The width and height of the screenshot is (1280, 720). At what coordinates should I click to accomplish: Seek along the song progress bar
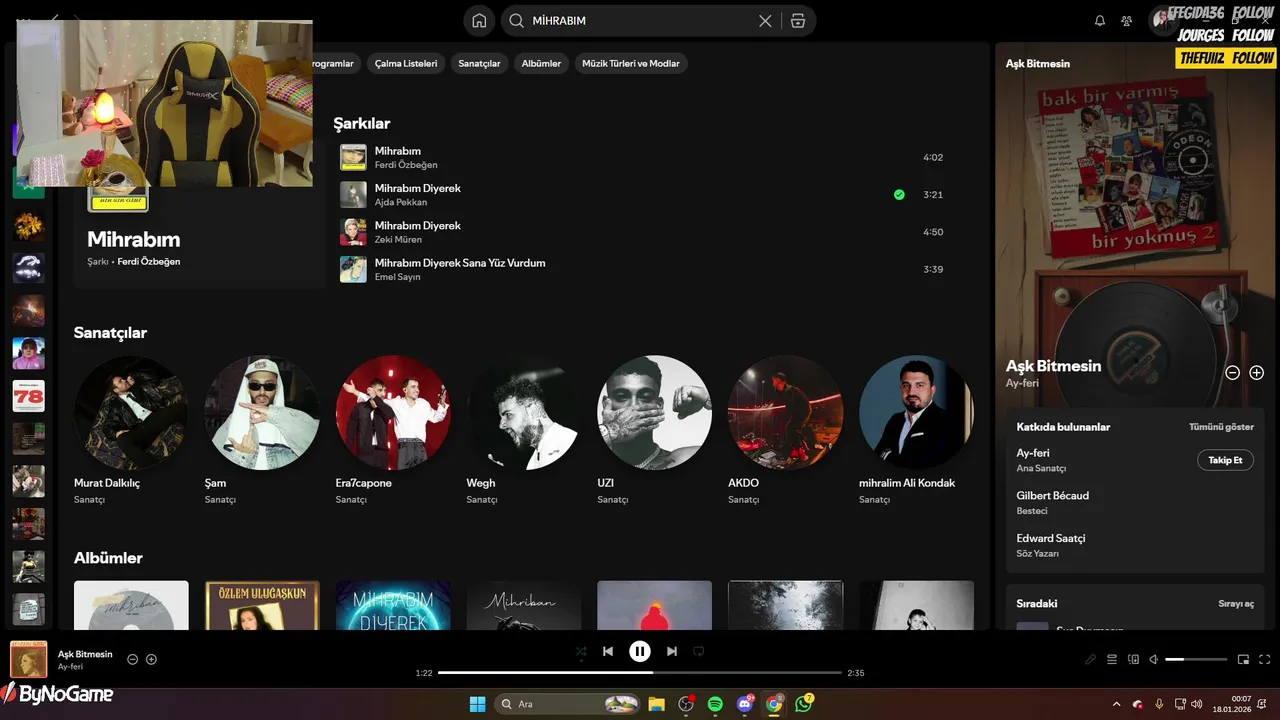click(x=640, y=673)
